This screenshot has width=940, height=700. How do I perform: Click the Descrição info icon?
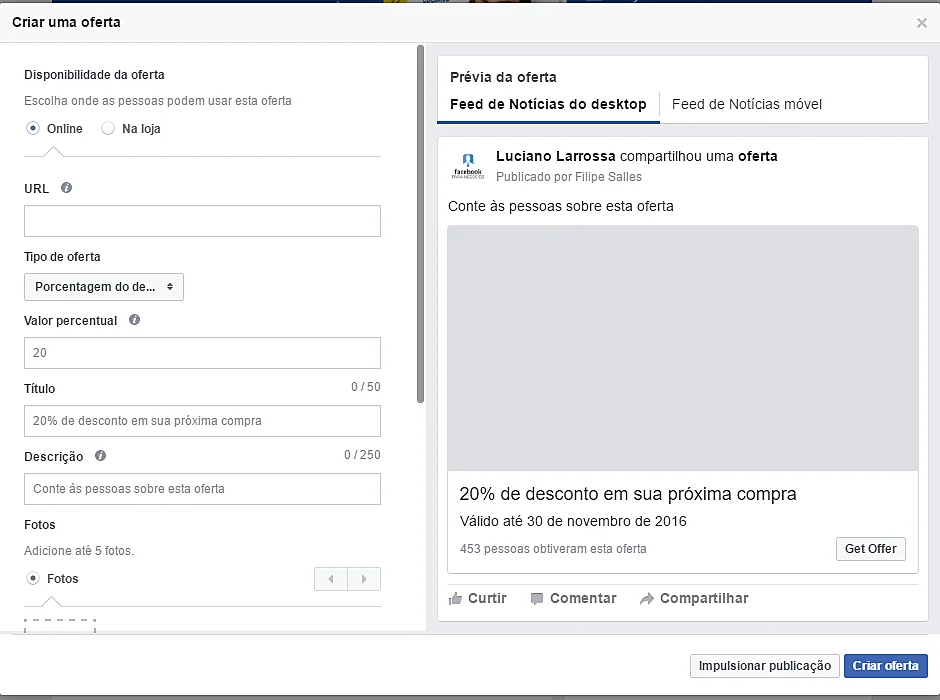tap(100, 455)
